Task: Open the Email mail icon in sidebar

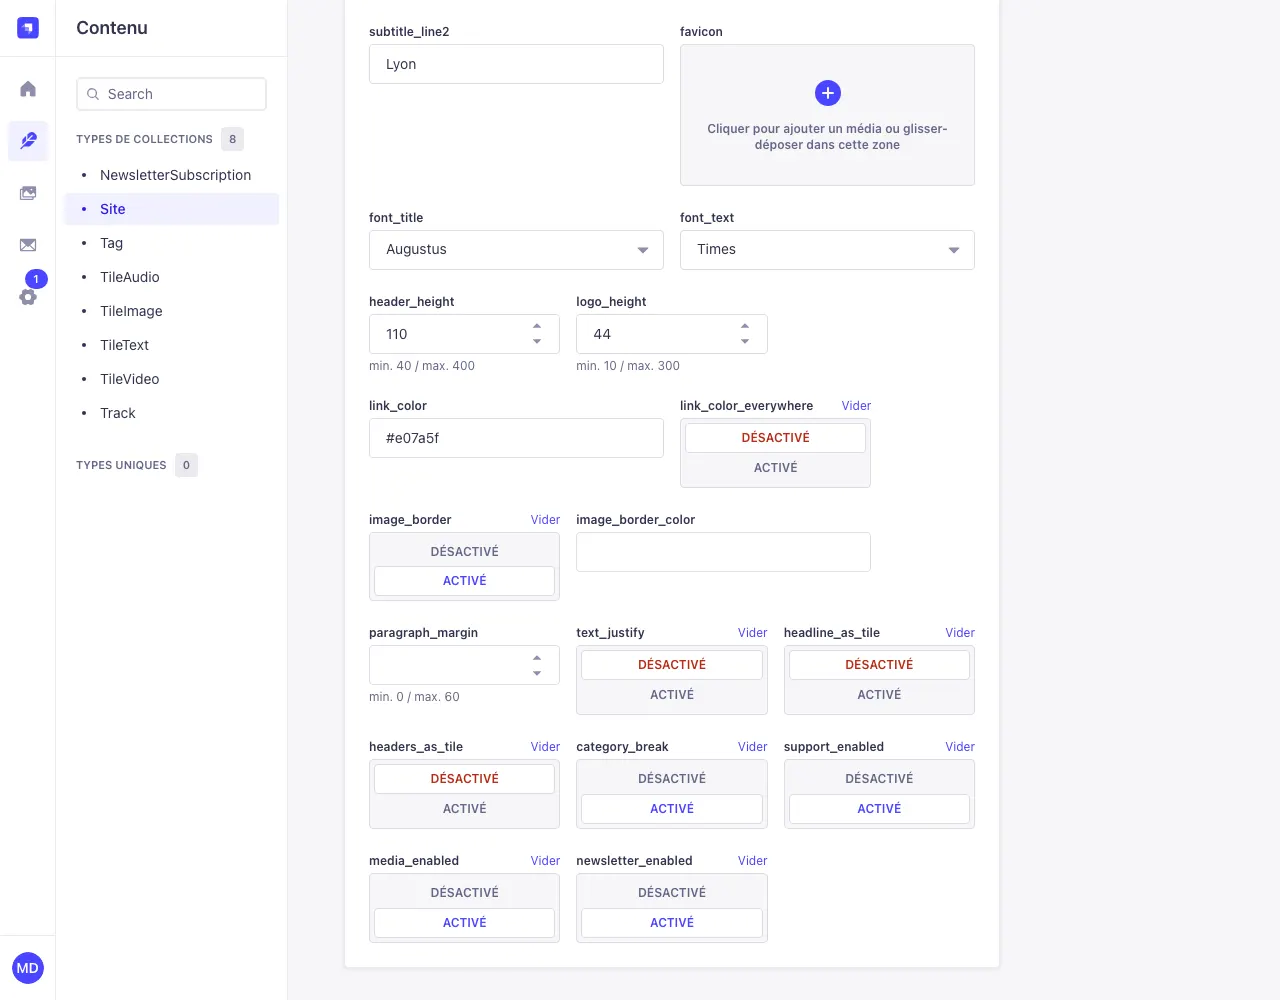Action: (28, 245)
